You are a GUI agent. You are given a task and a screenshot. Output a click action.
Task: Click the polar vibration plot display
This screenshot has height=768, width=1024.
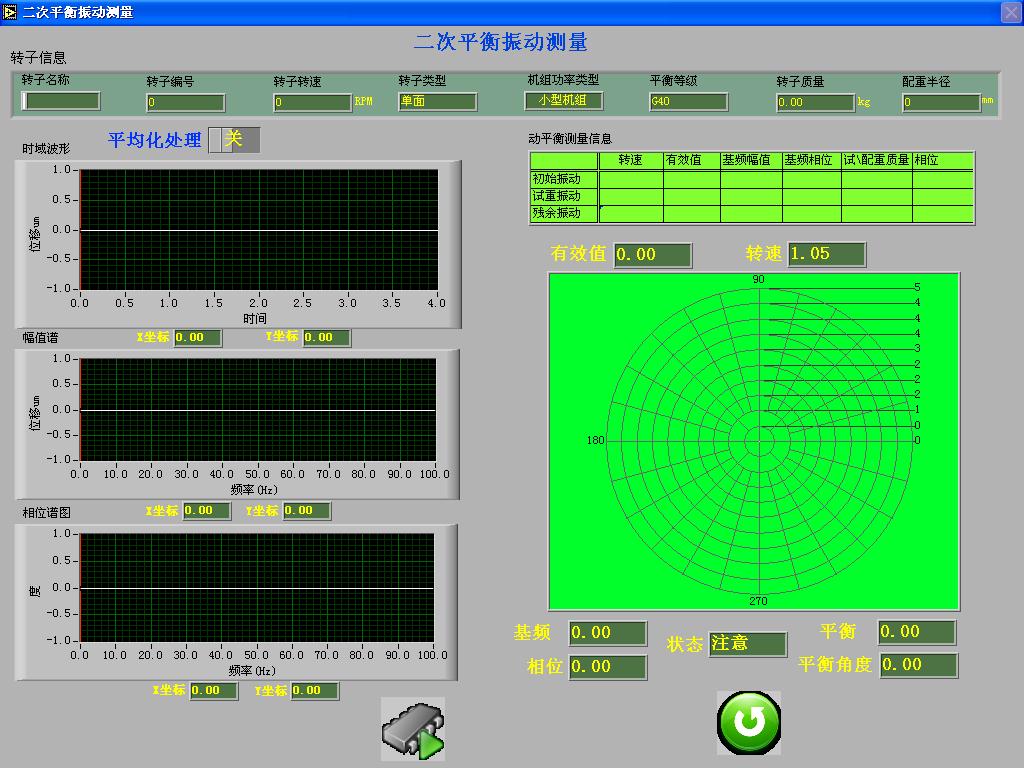point(753,440)
